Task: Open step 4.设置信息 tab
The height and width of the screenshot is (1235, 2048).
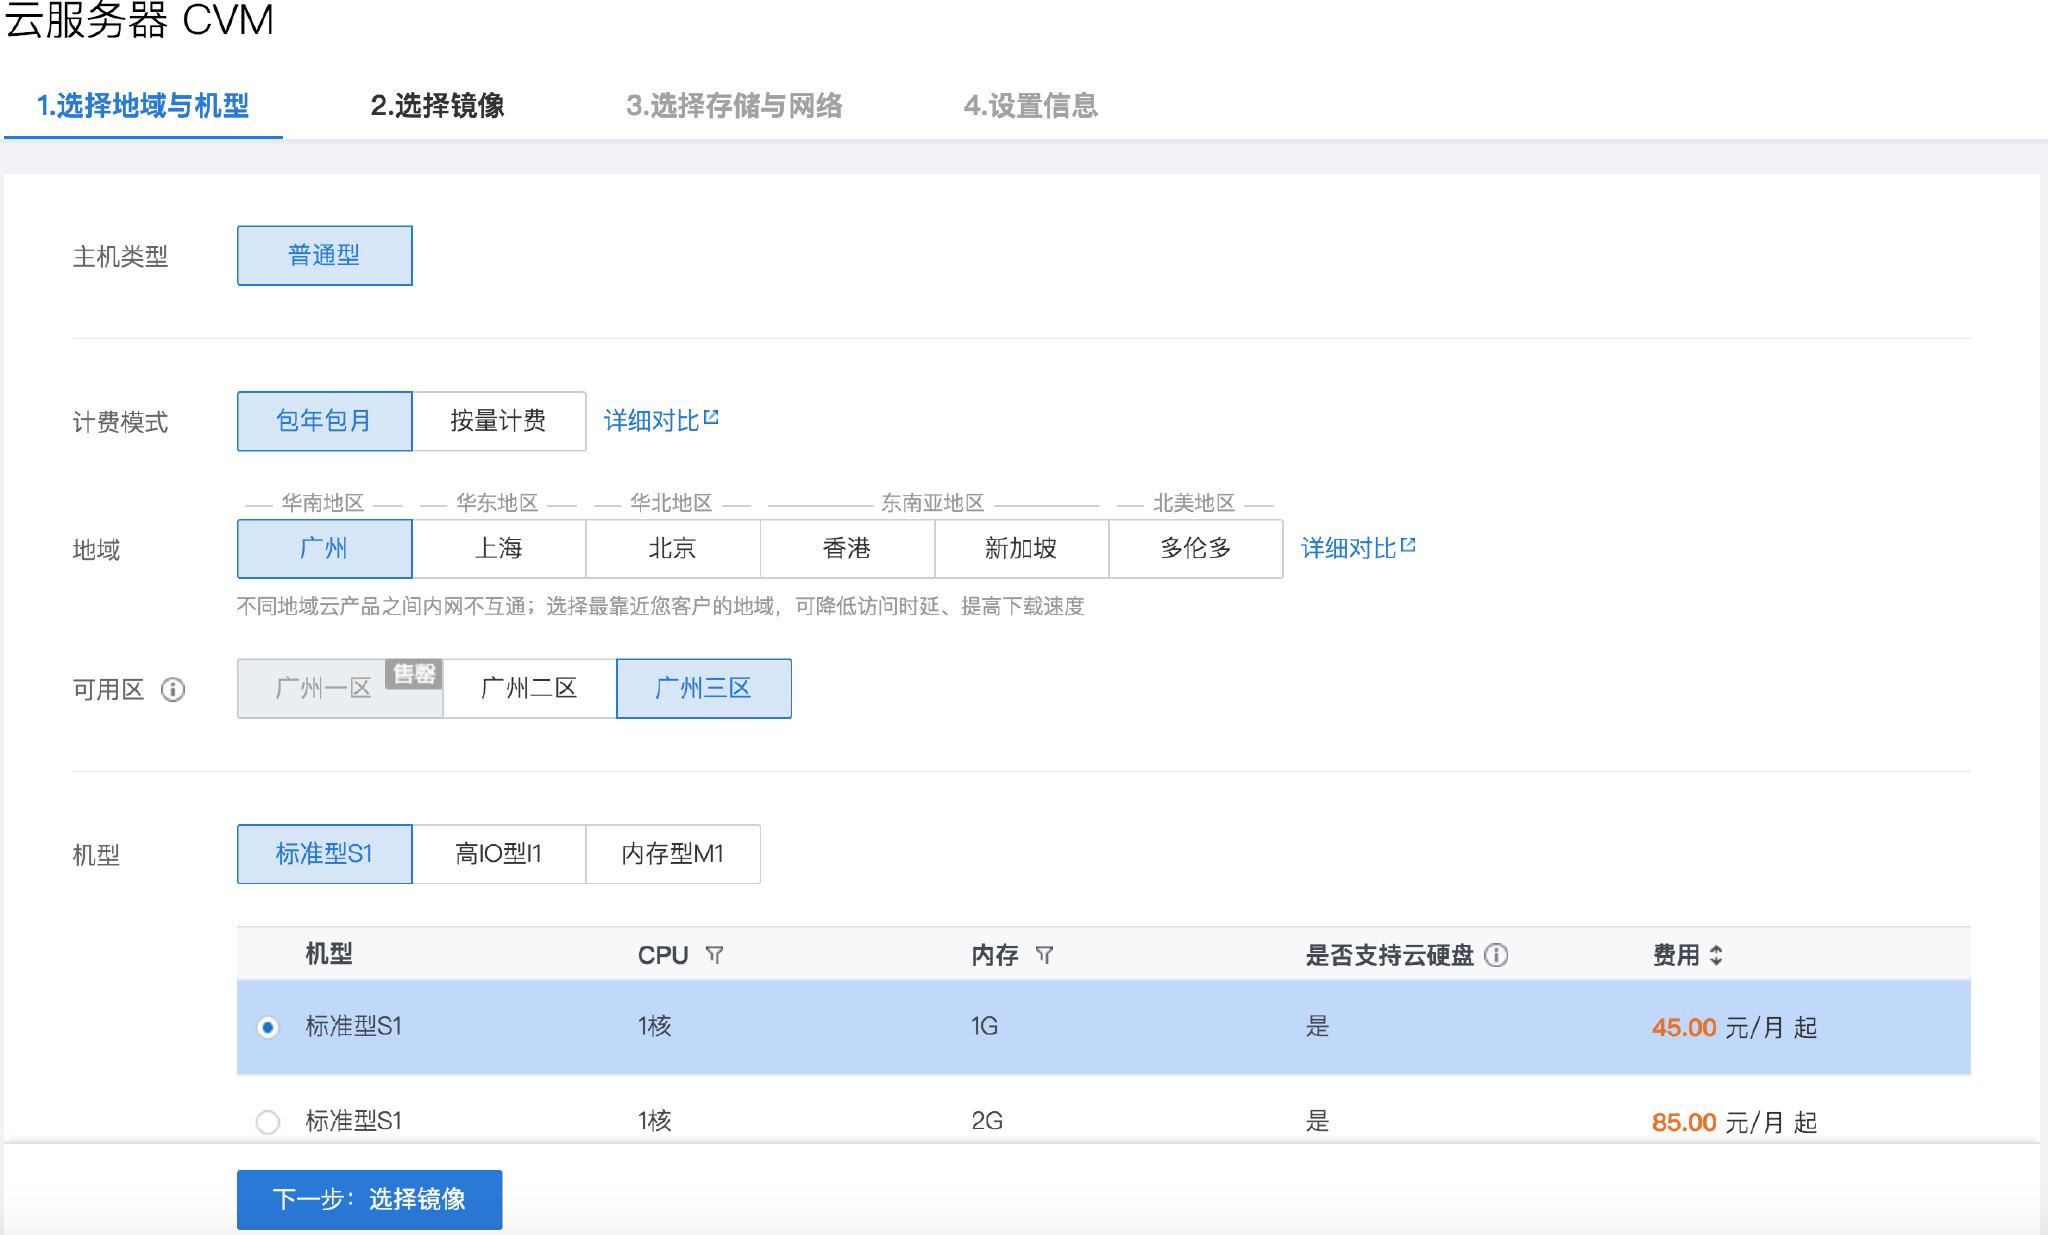Action: click(1030, 106)
